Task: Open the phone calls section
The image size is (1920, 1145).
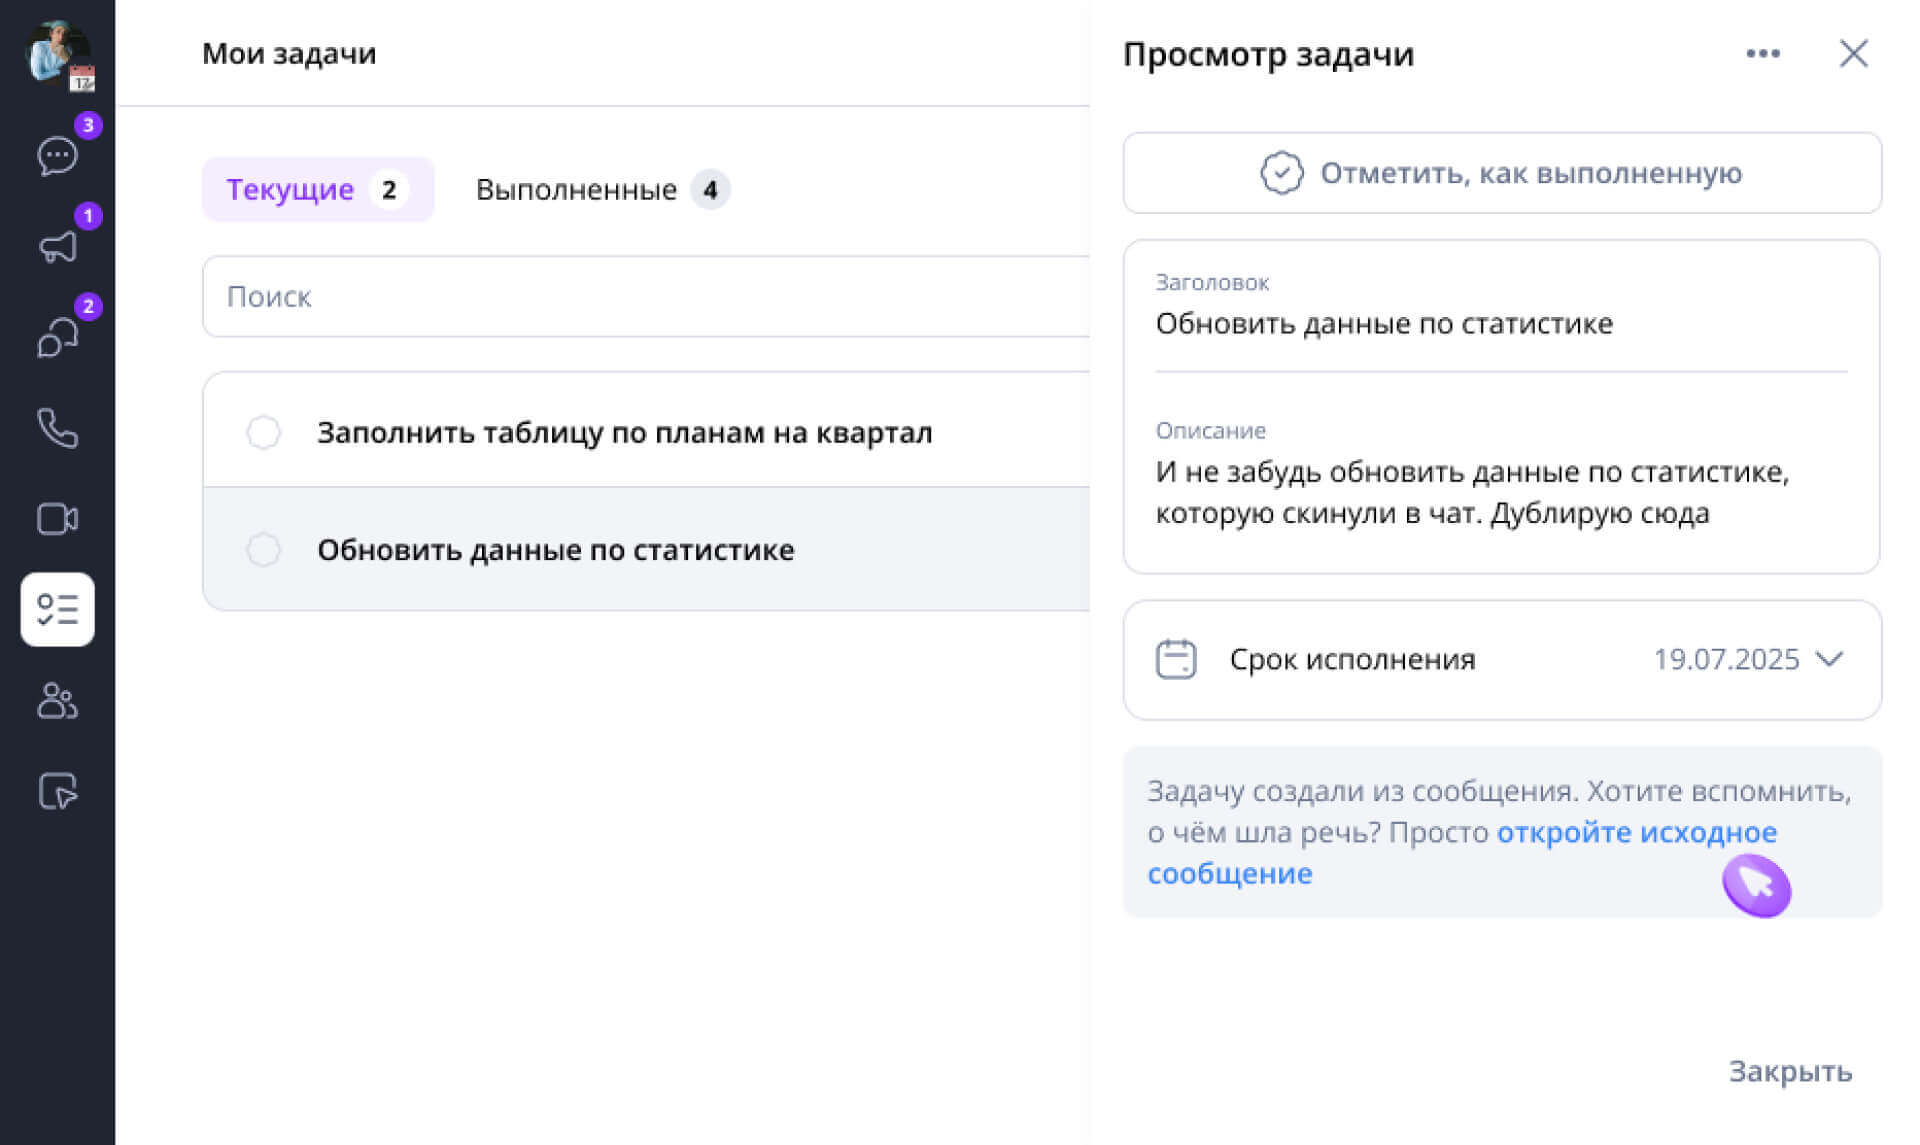Action: pos(57,428)
